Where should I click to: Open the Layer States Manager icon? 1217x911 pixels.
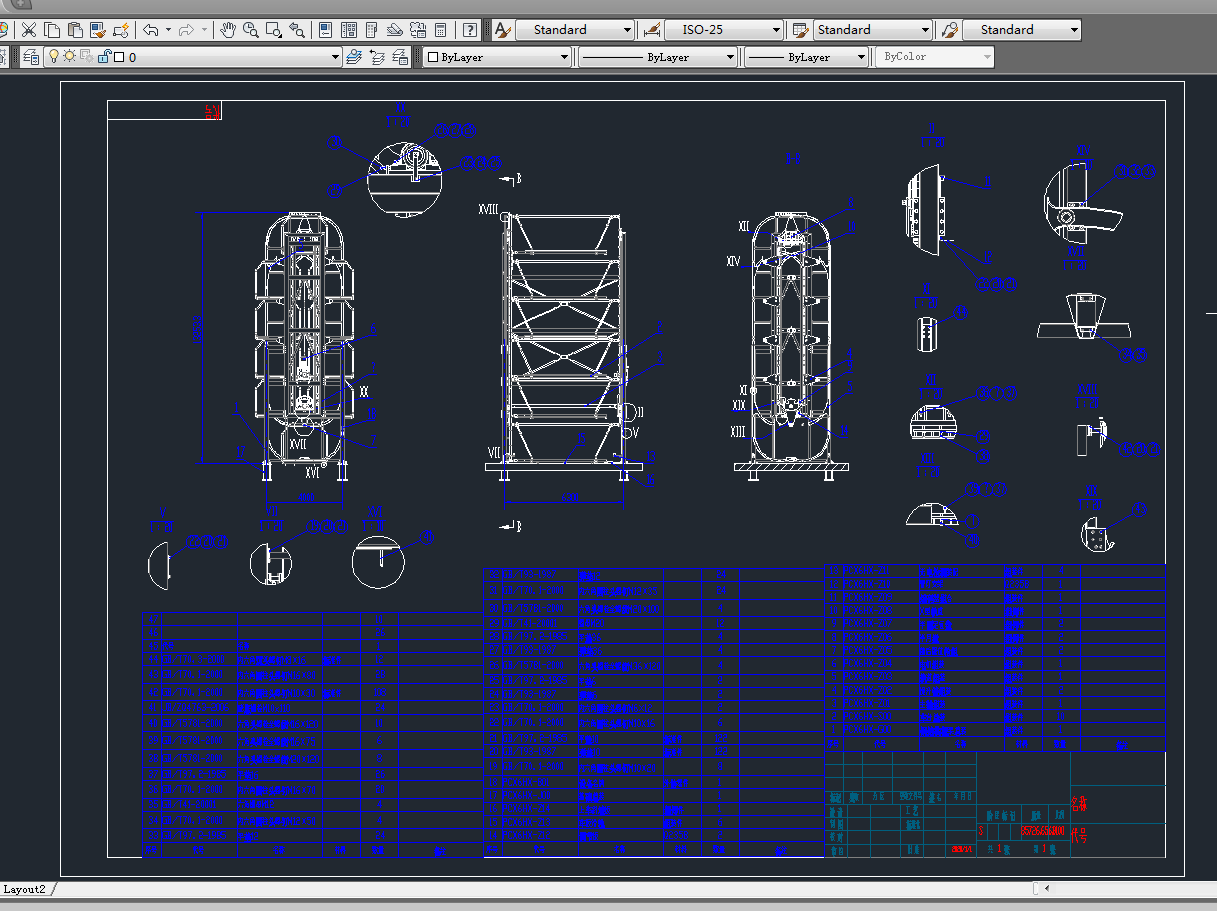(400, 57)
